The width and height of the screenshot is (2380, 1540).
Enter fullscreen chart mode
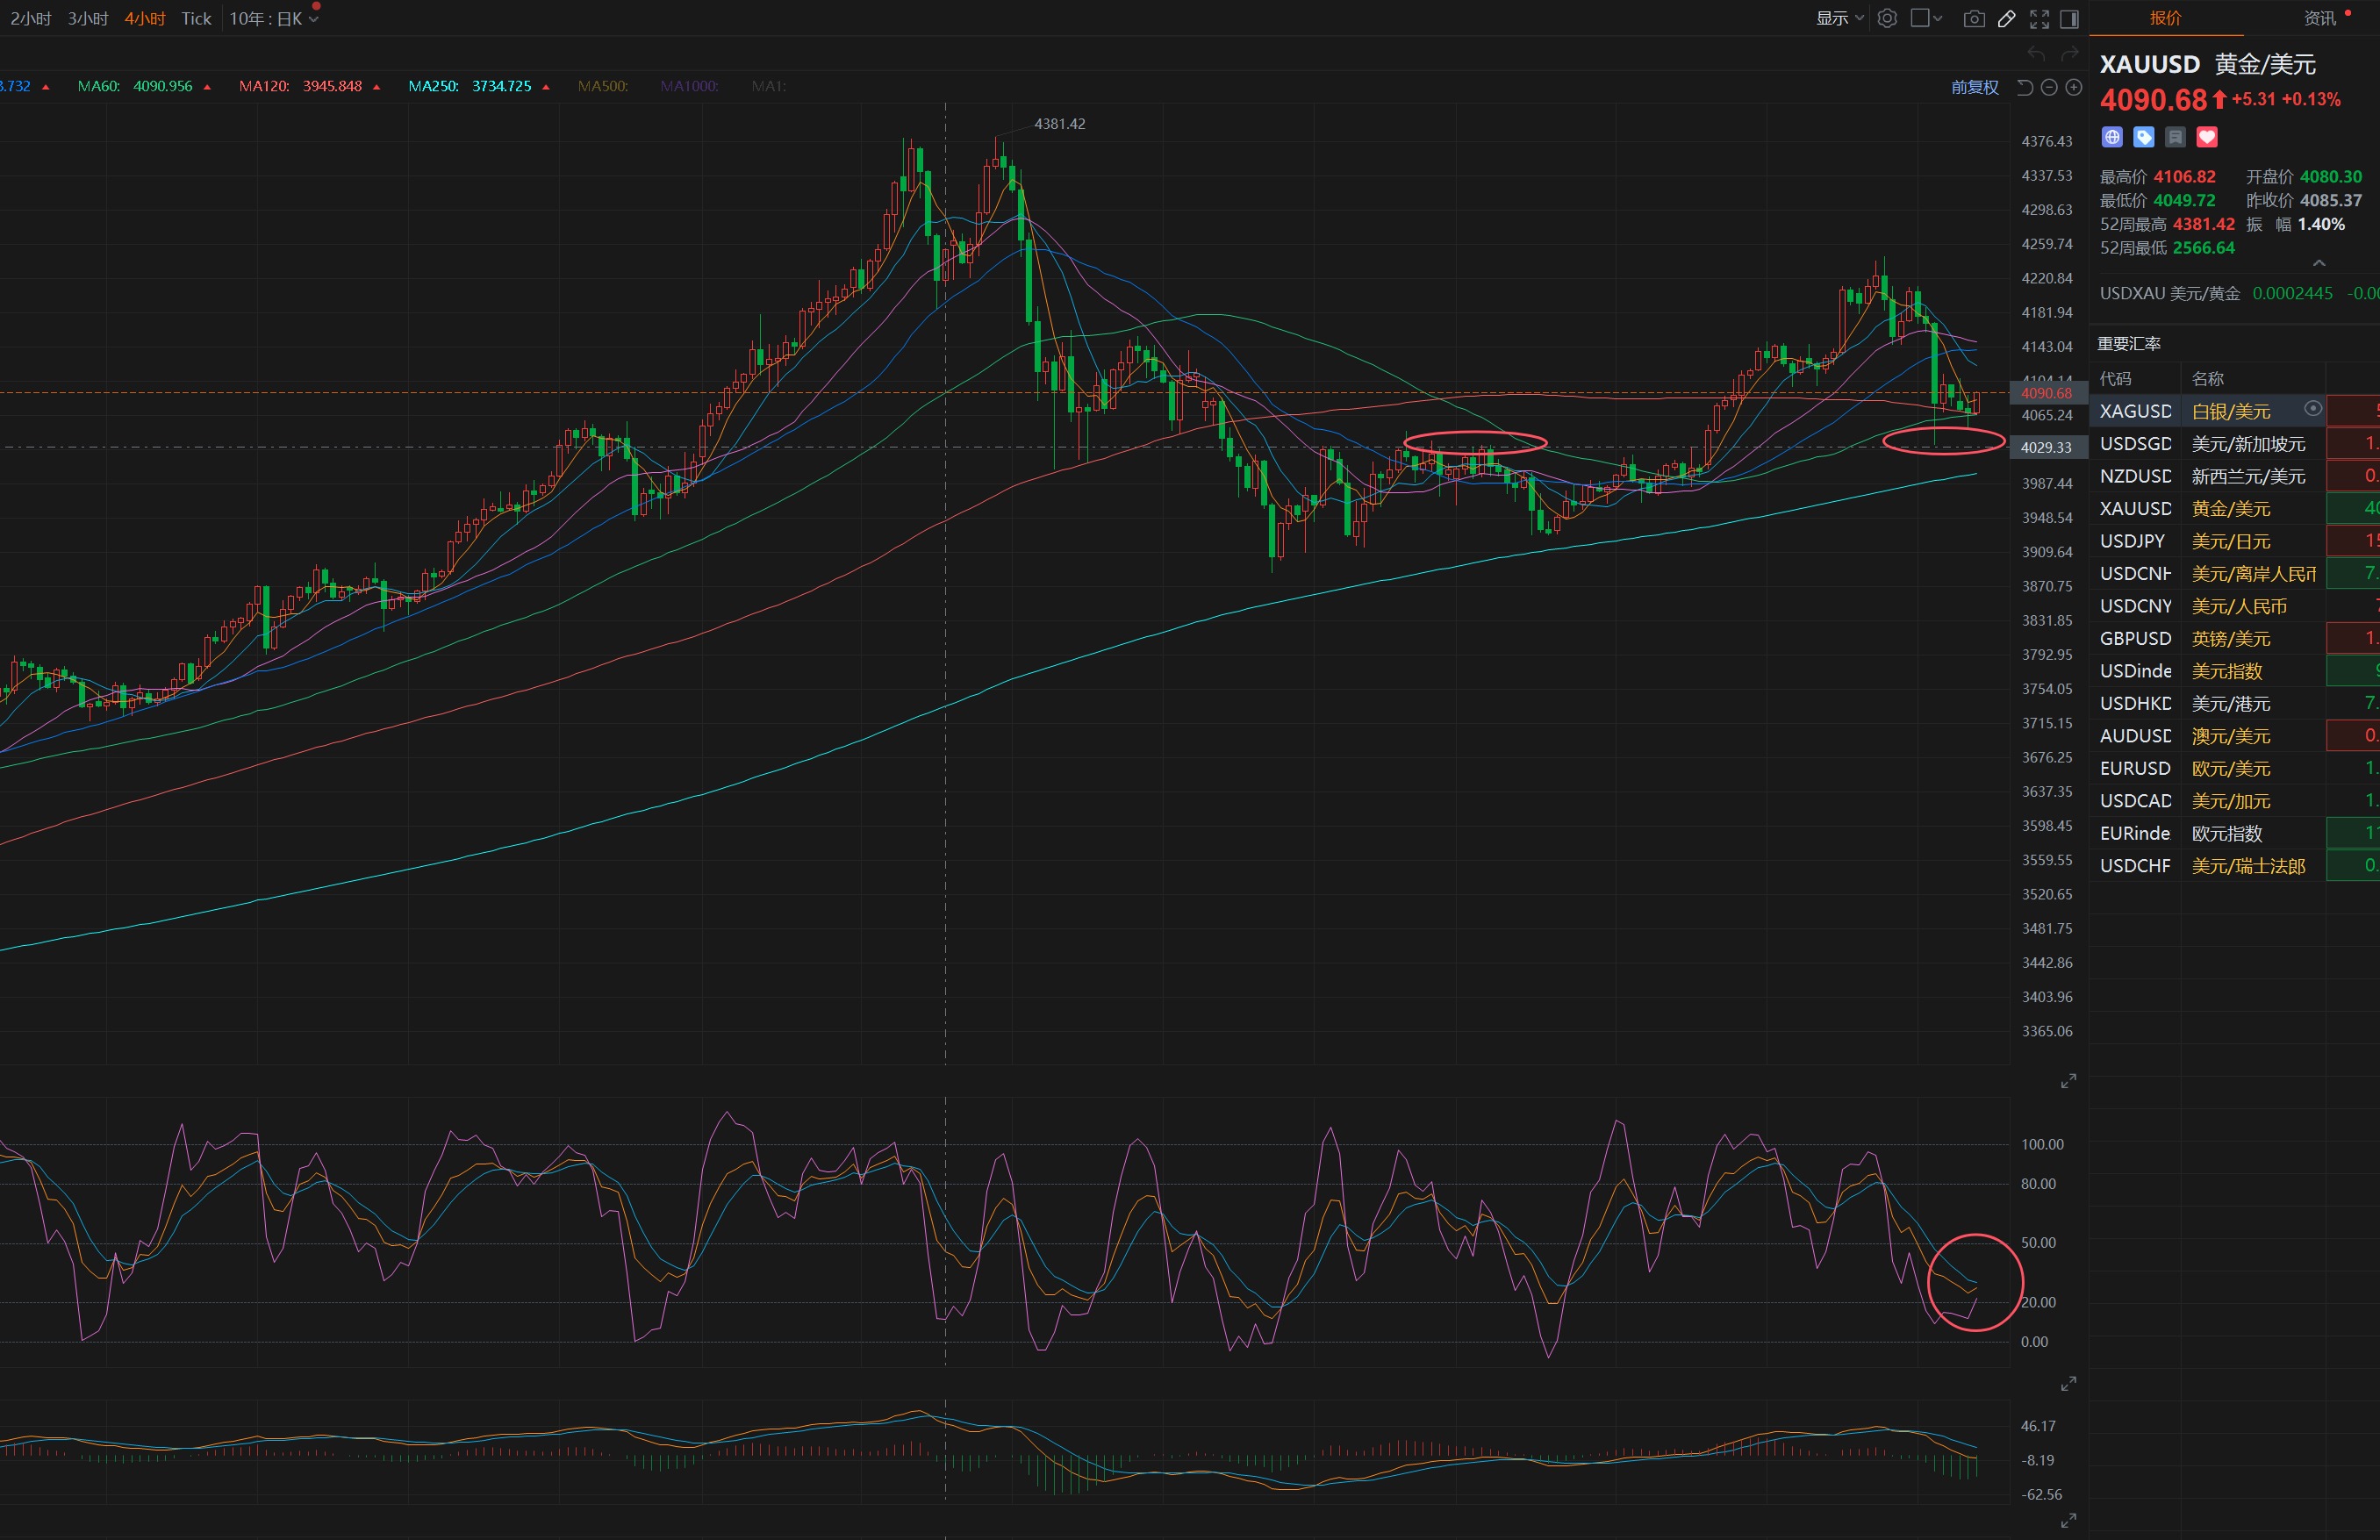click(2039, 18)
